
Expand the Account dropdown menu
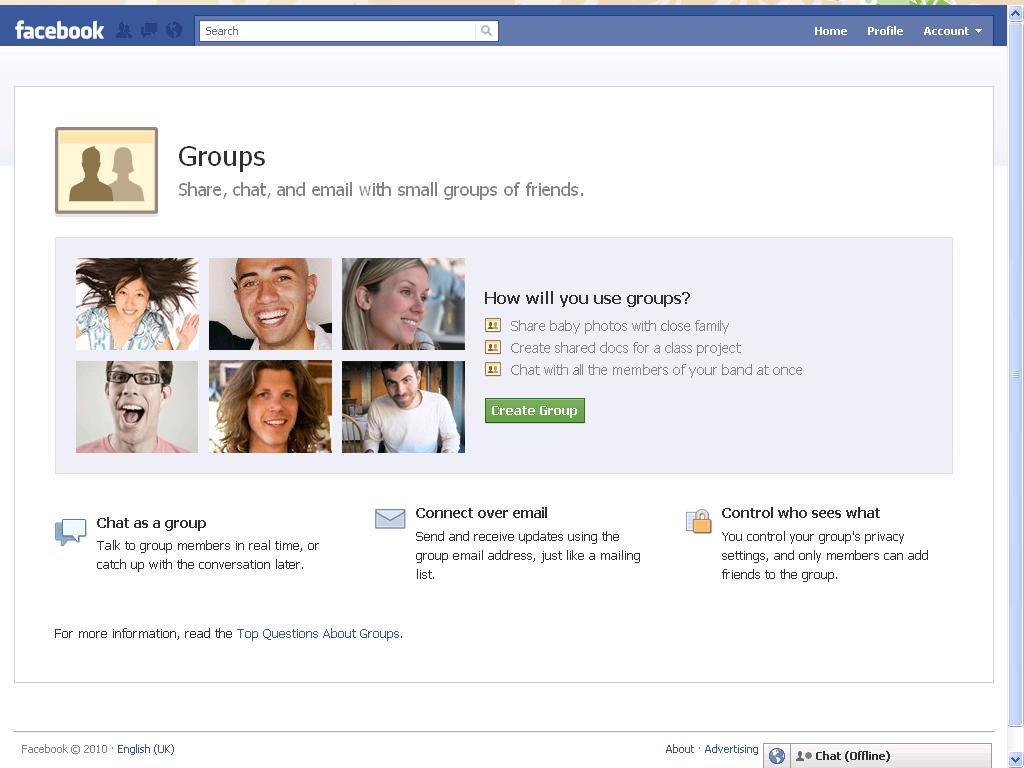click(952, 31)
